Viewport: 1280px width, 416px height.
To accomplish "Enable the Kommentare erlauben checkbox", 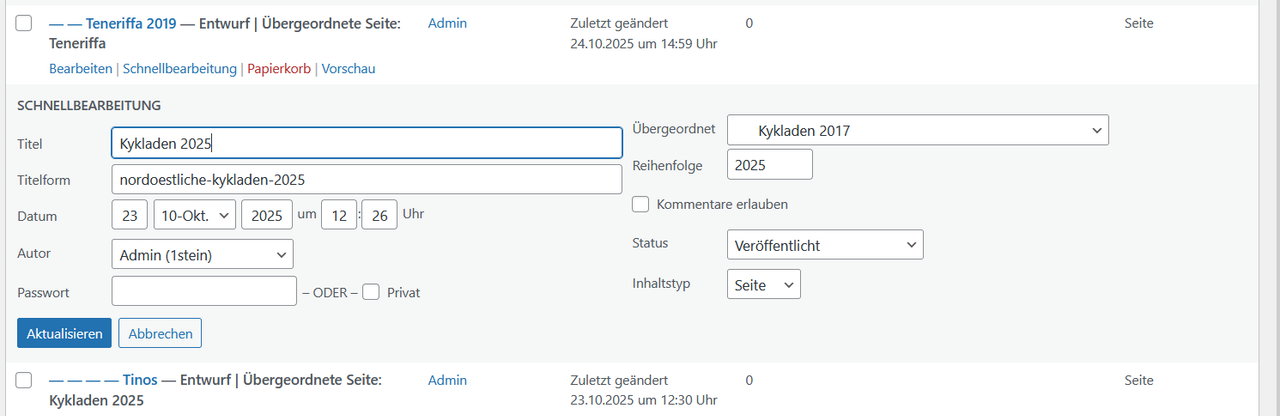I will (641, 205).
